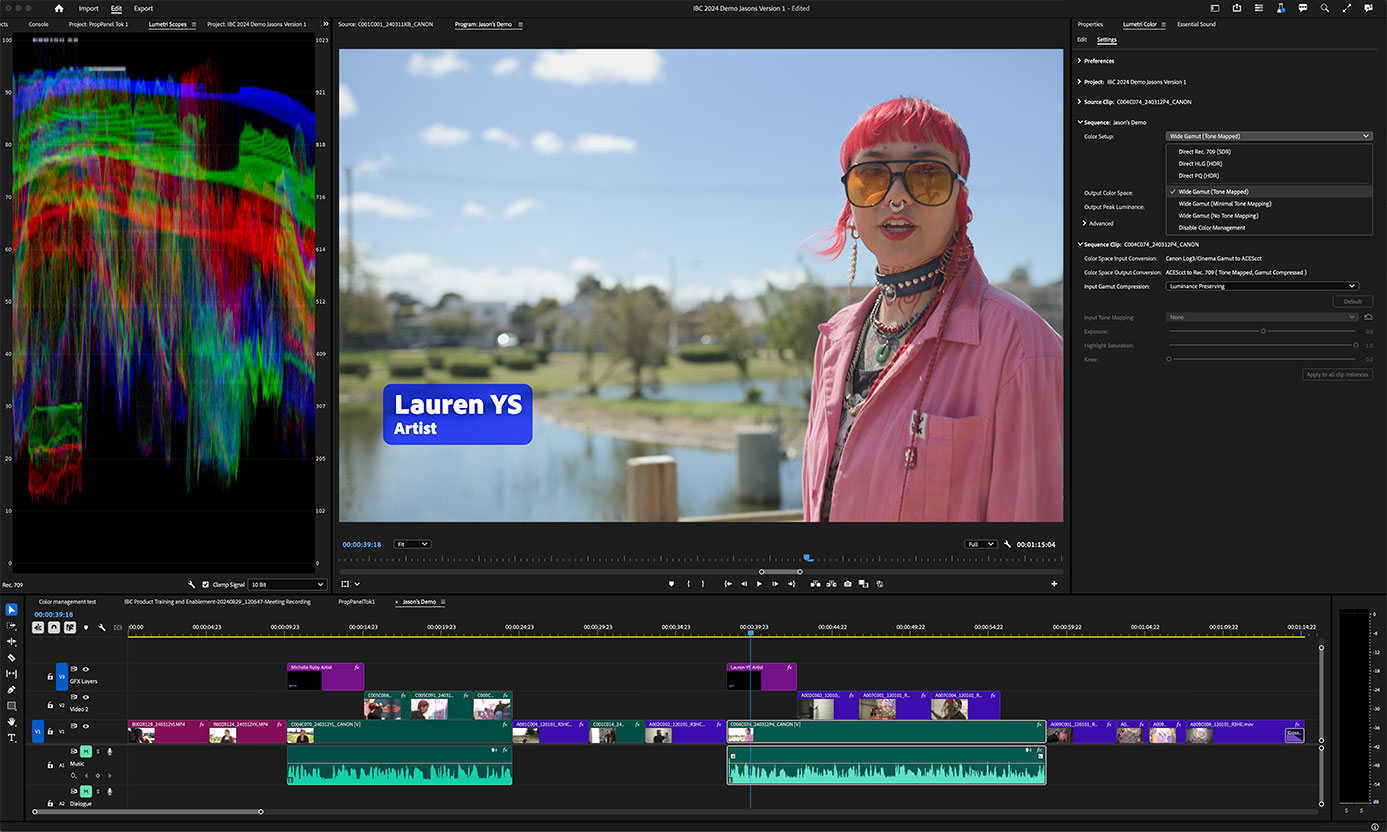
Task: Select the Hand tool
Action: coord(11,722)
